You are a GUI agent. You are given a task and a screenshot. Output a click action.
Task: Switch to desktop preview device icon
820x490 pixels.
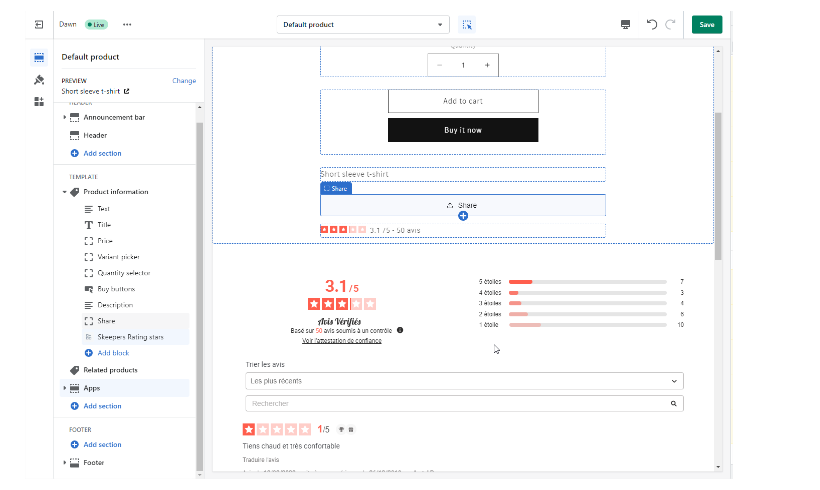point(626,24)
